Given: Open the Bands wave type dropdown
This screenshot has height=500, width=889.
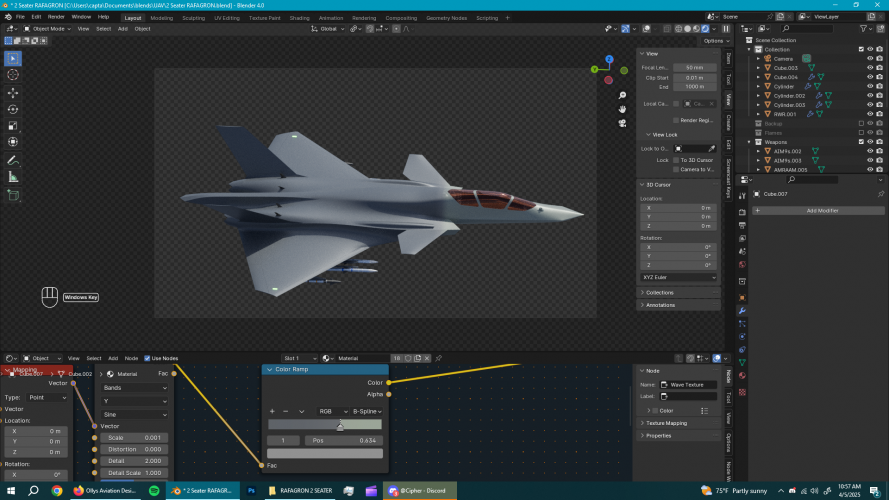Looking at the screenshot, I should [x=134, y=388].
